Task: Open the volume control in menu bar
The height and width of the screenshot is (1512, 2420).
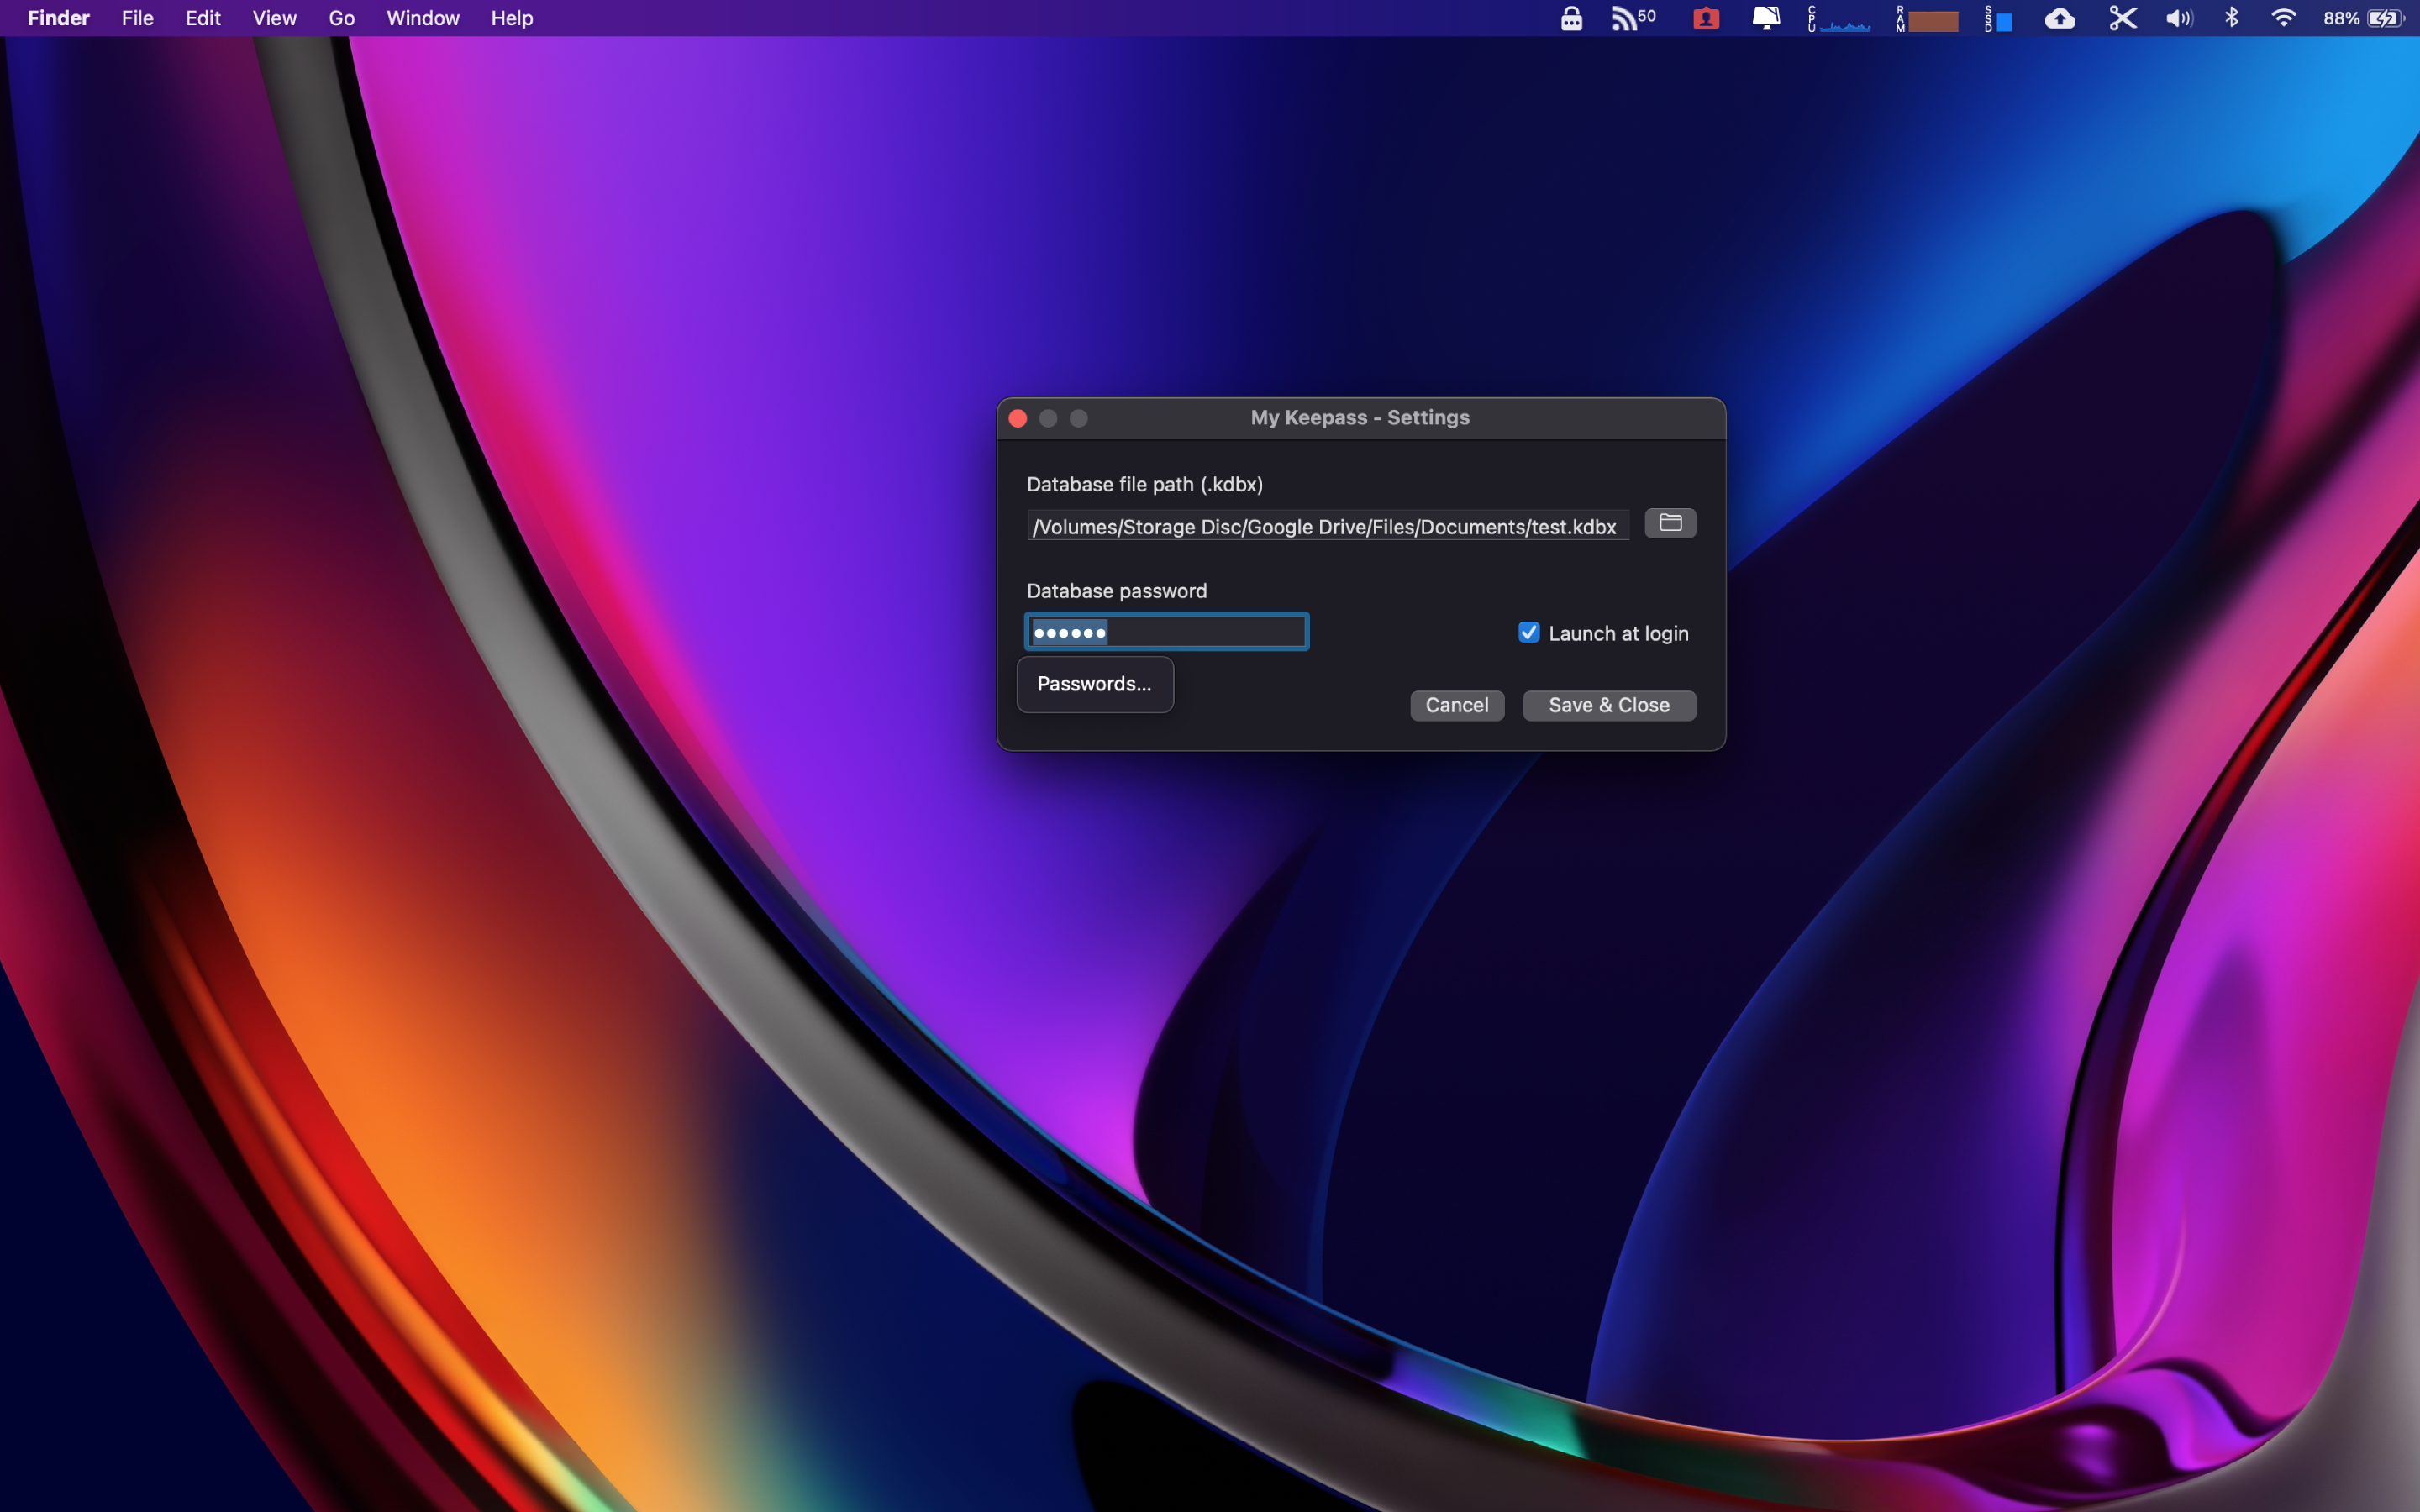Action: click(2179, 18)
